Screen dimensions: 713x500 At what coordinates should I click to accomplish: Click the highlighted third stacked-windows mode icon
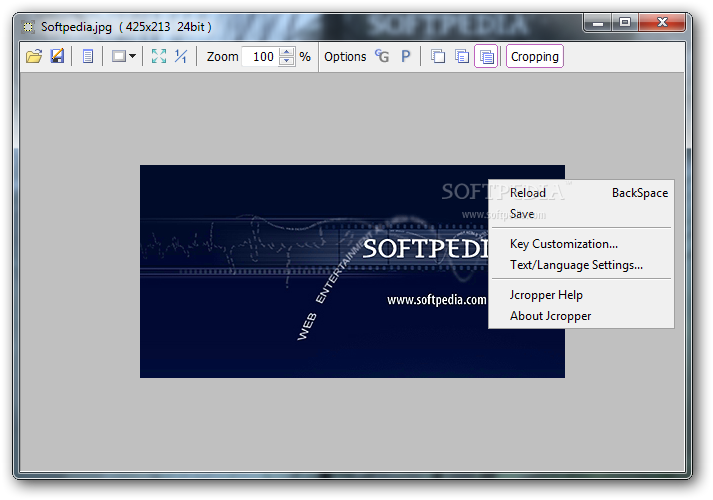tap(486, 56)
